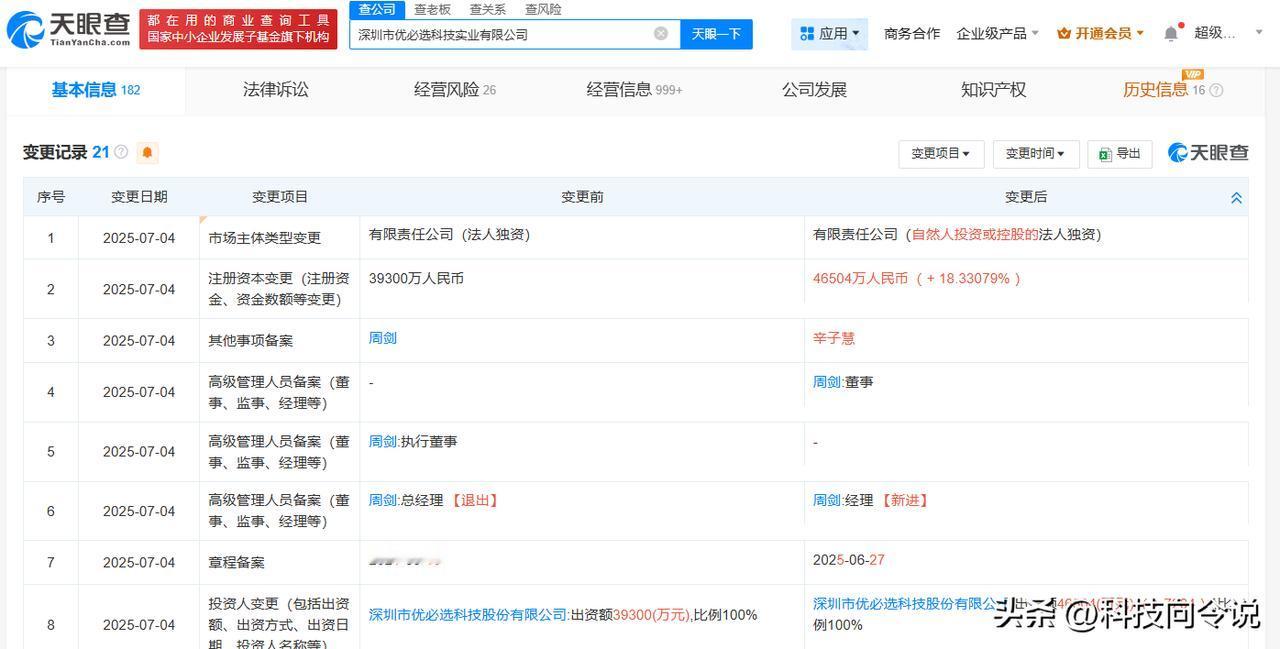Switch to the 基本信息 tab
The height and width of the screenshot is (649, 1280).
click(96, 90)
